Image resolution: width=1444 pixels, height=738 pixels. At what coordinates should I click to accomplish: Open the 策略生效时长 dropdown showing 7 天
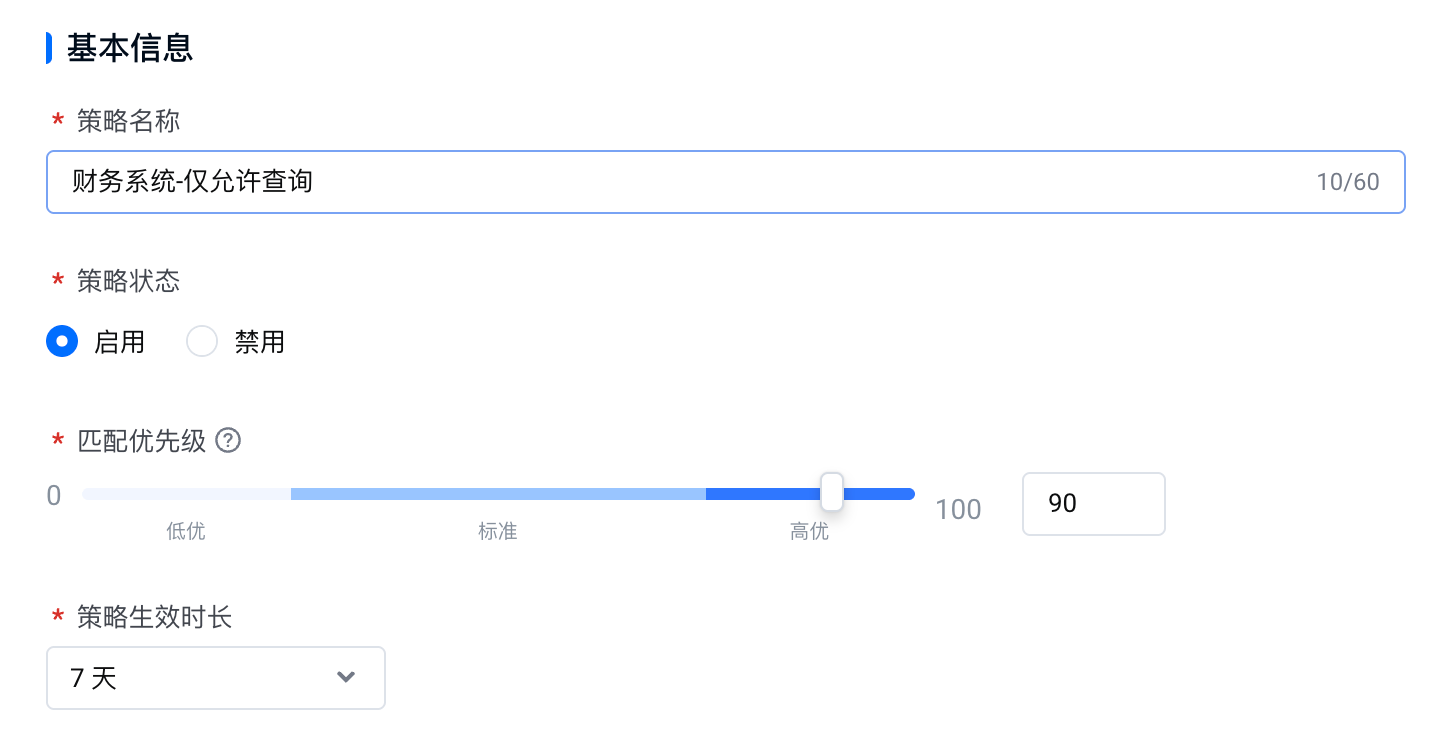[216, 678]
